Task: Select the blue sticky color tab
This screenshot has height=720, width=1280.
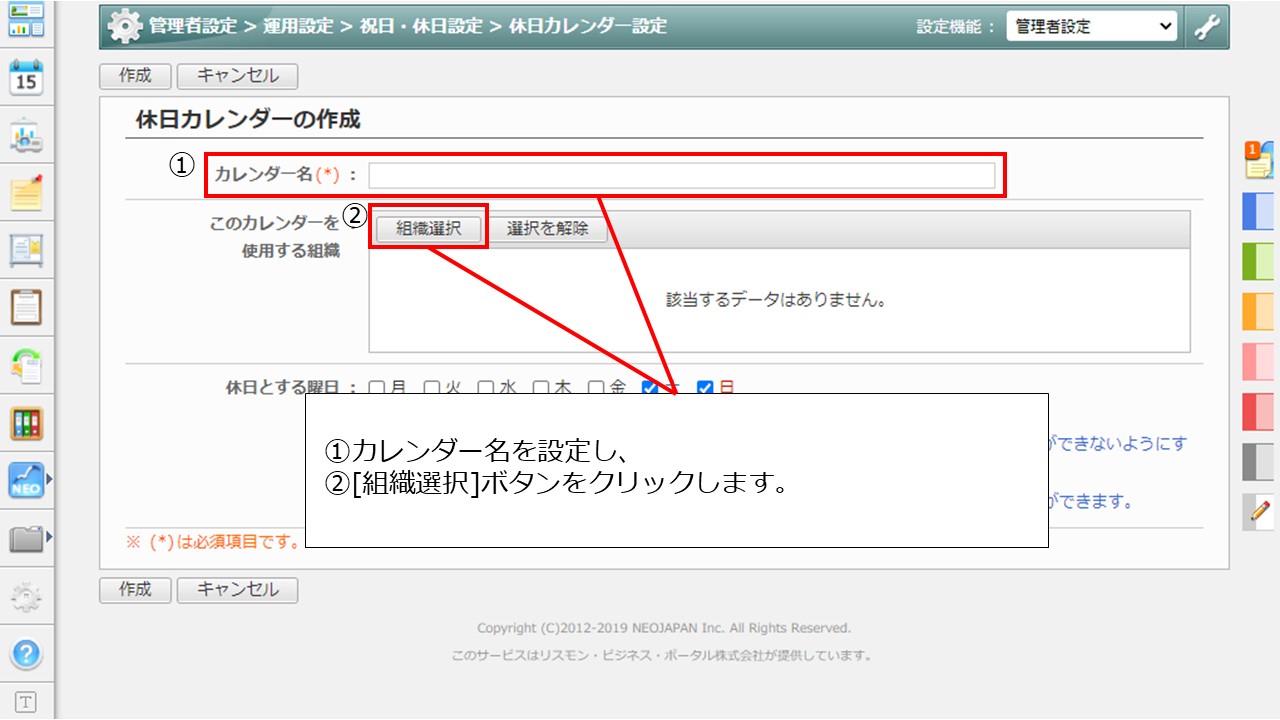Action: tap(1259, 211)
